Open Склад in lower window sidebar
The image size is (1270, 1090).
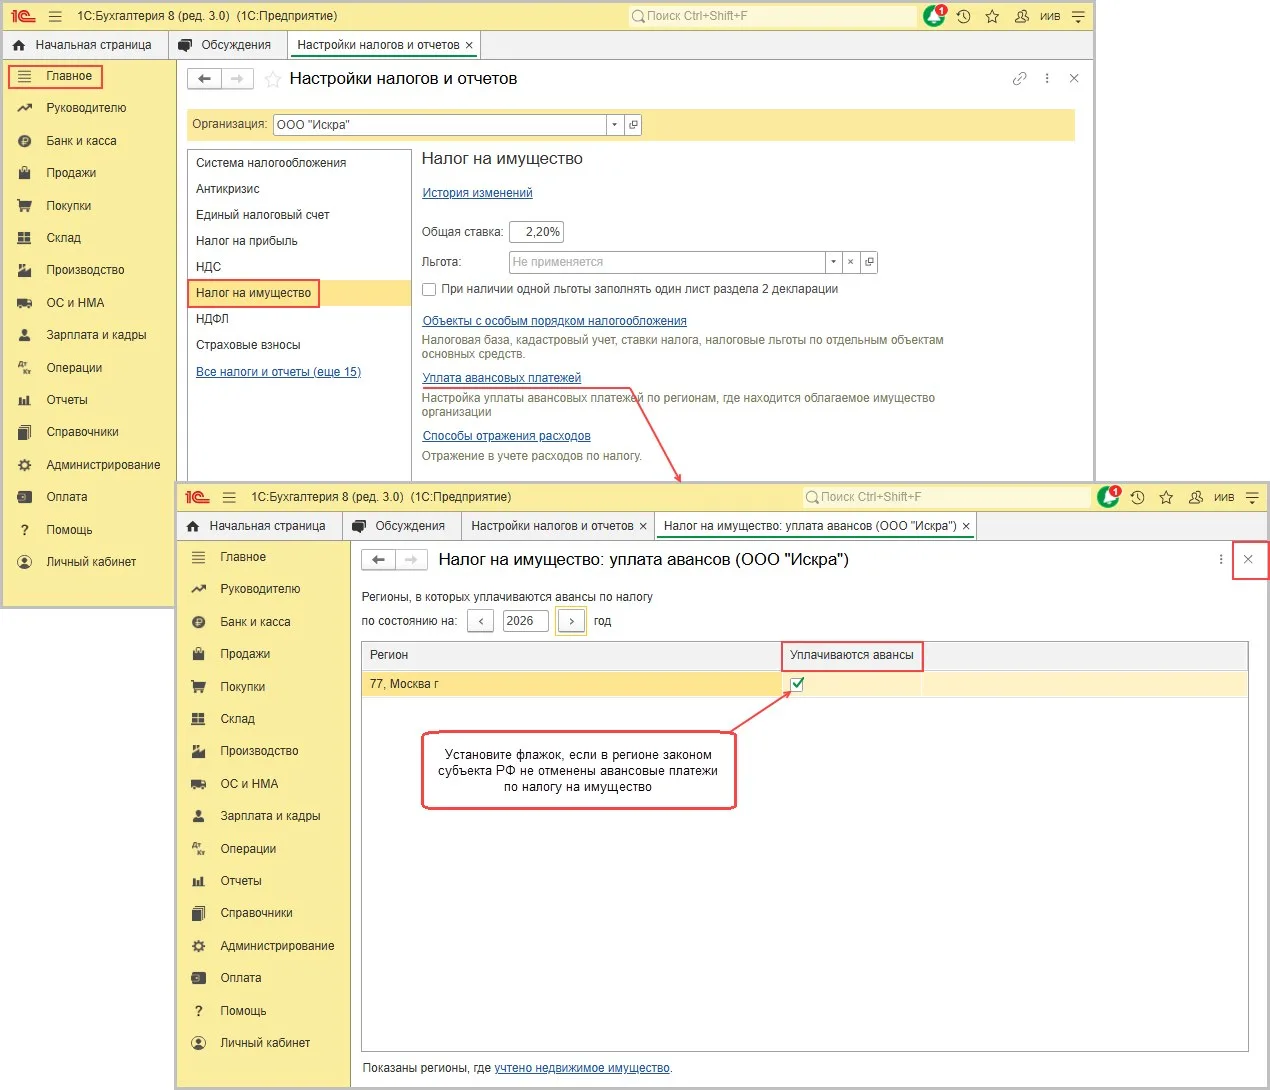click(237, 719)
